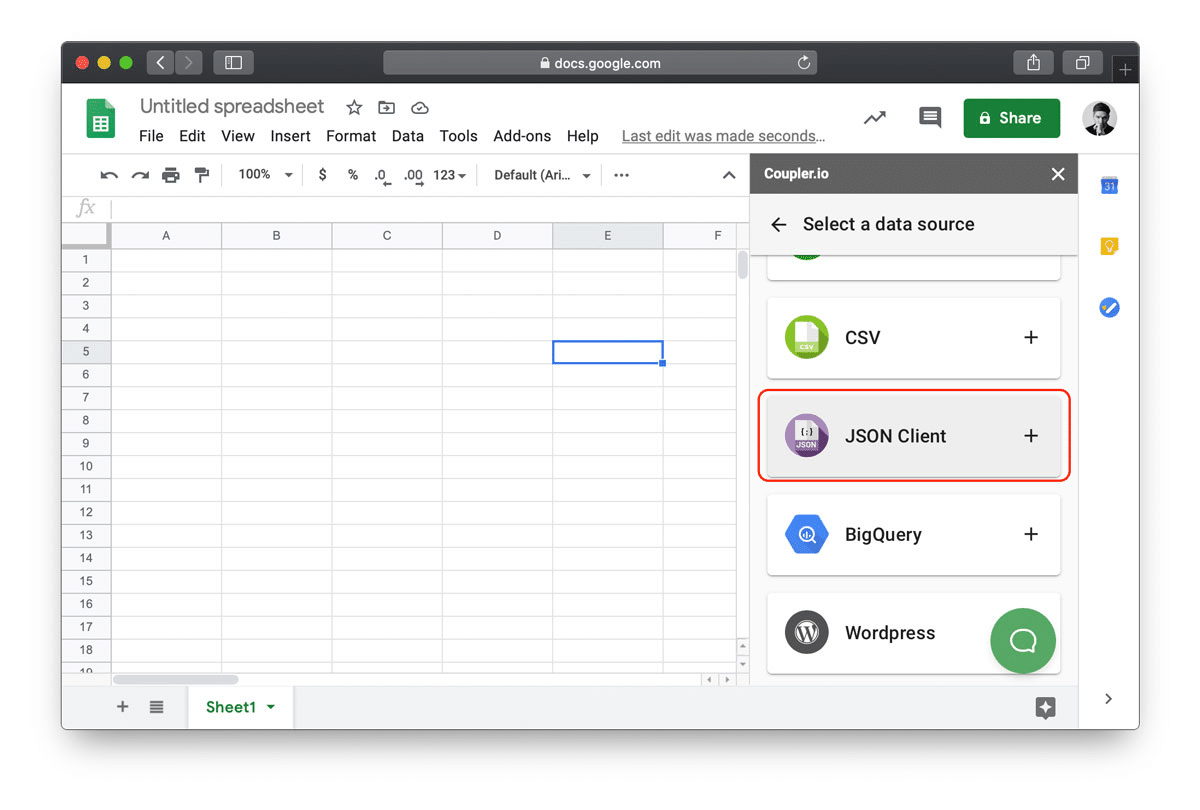
Task: Add a new sheet with plus
Action: point(123,707)
